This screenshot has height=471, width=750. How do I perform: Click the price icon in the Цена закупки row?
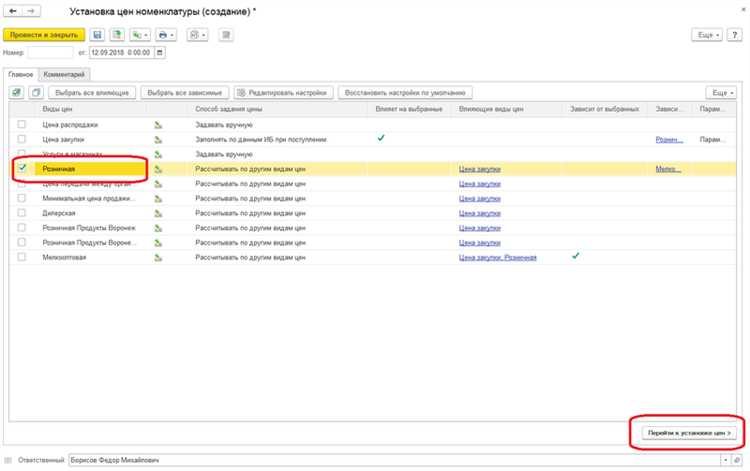(158, 140)
